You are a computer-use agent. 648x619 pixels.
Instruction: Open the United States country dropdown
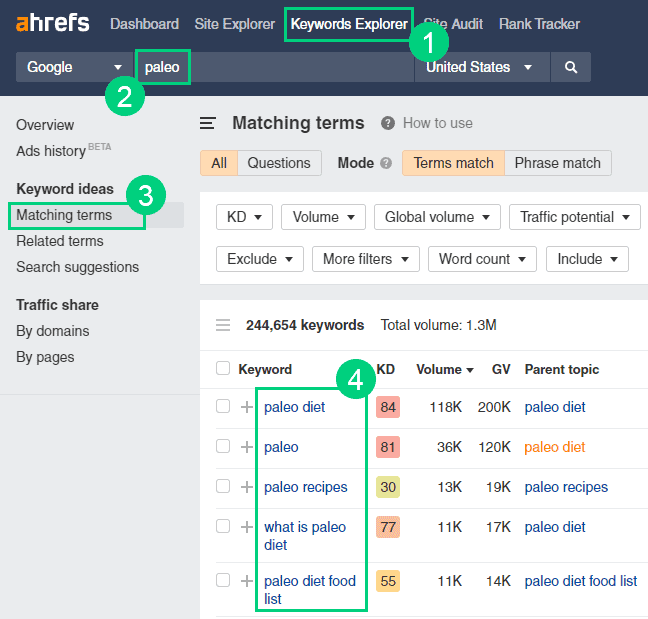coord(482,67)
